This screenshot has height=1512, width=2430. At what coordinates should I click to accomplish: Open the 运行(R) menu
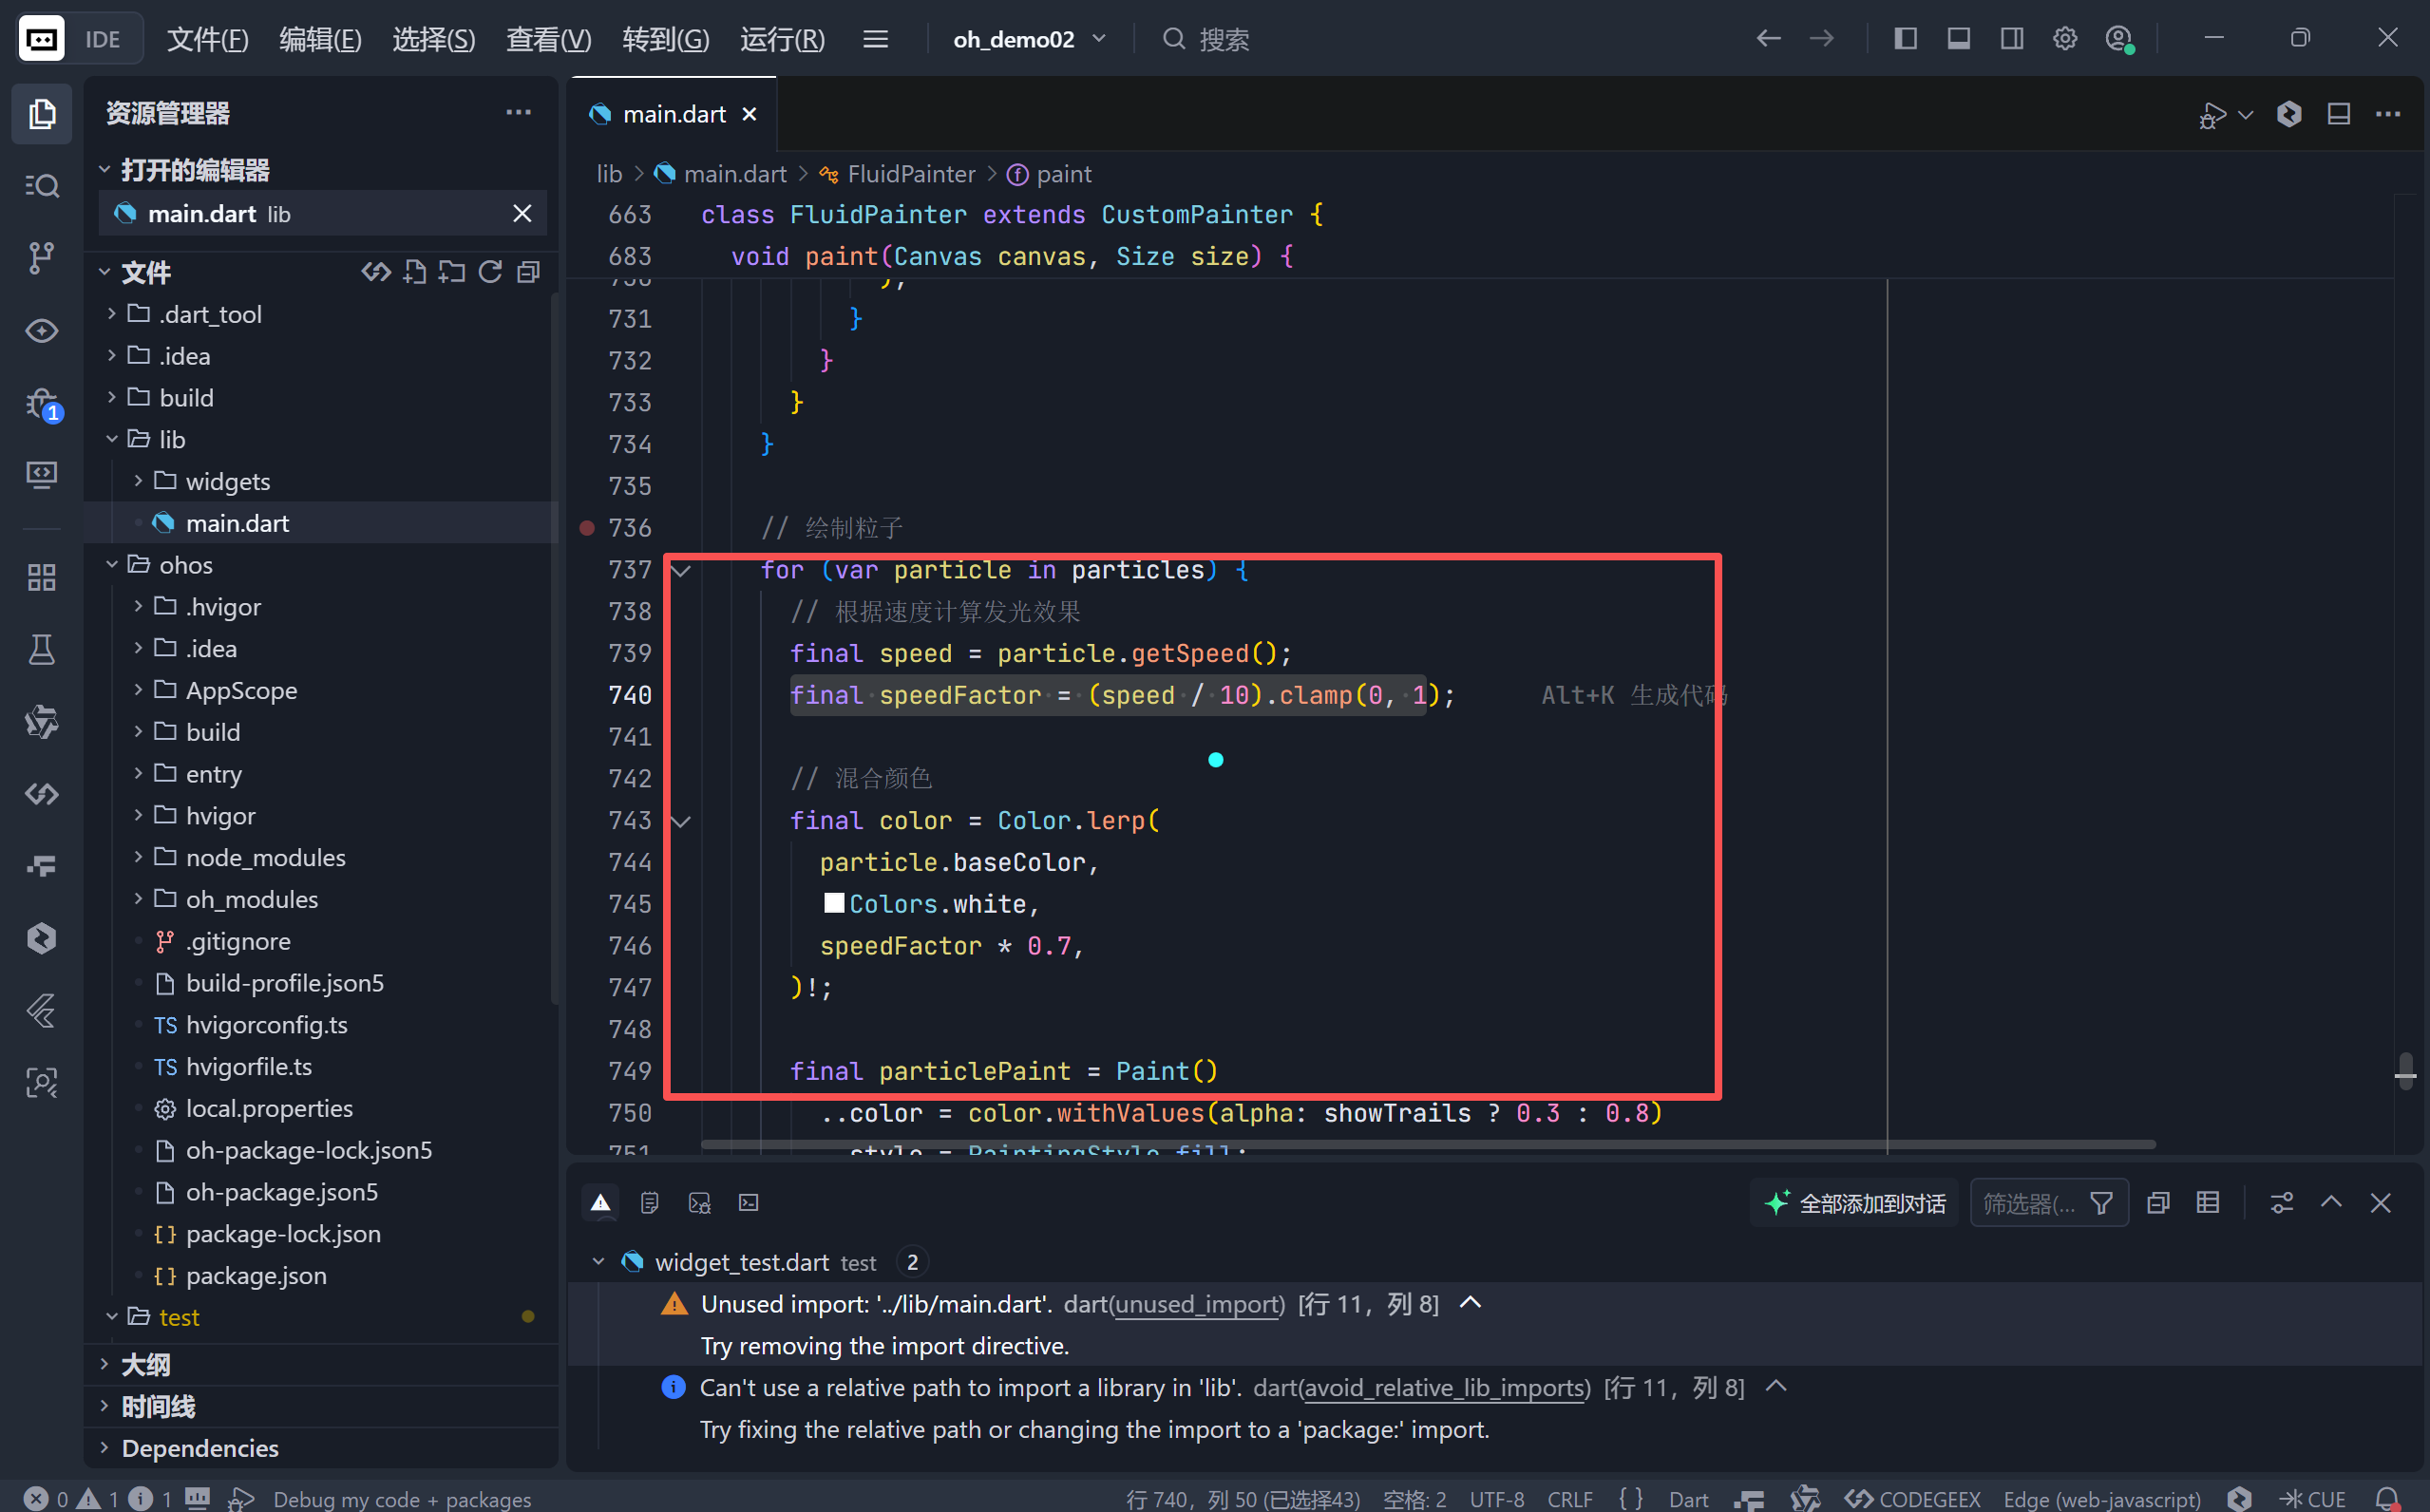click(782, 39)
